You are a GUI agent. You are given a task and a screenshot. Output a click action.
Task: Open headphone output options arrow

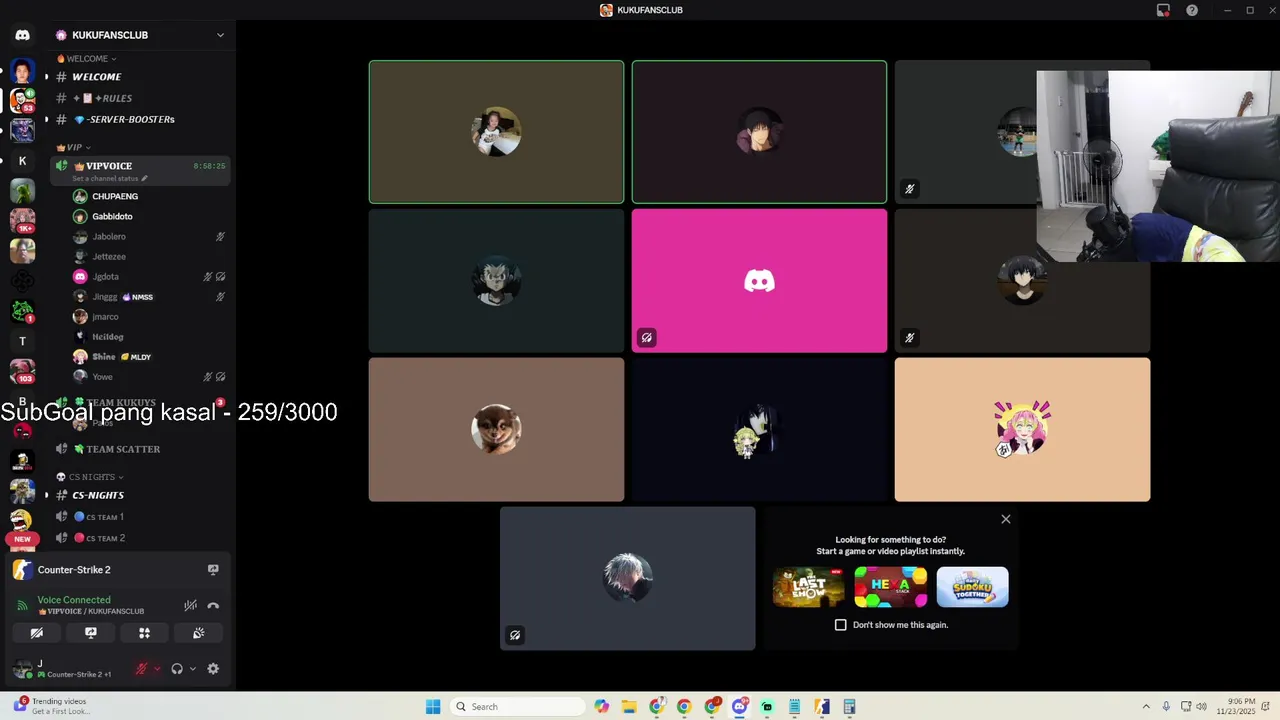pyautogui.click(x=192, y=669)
